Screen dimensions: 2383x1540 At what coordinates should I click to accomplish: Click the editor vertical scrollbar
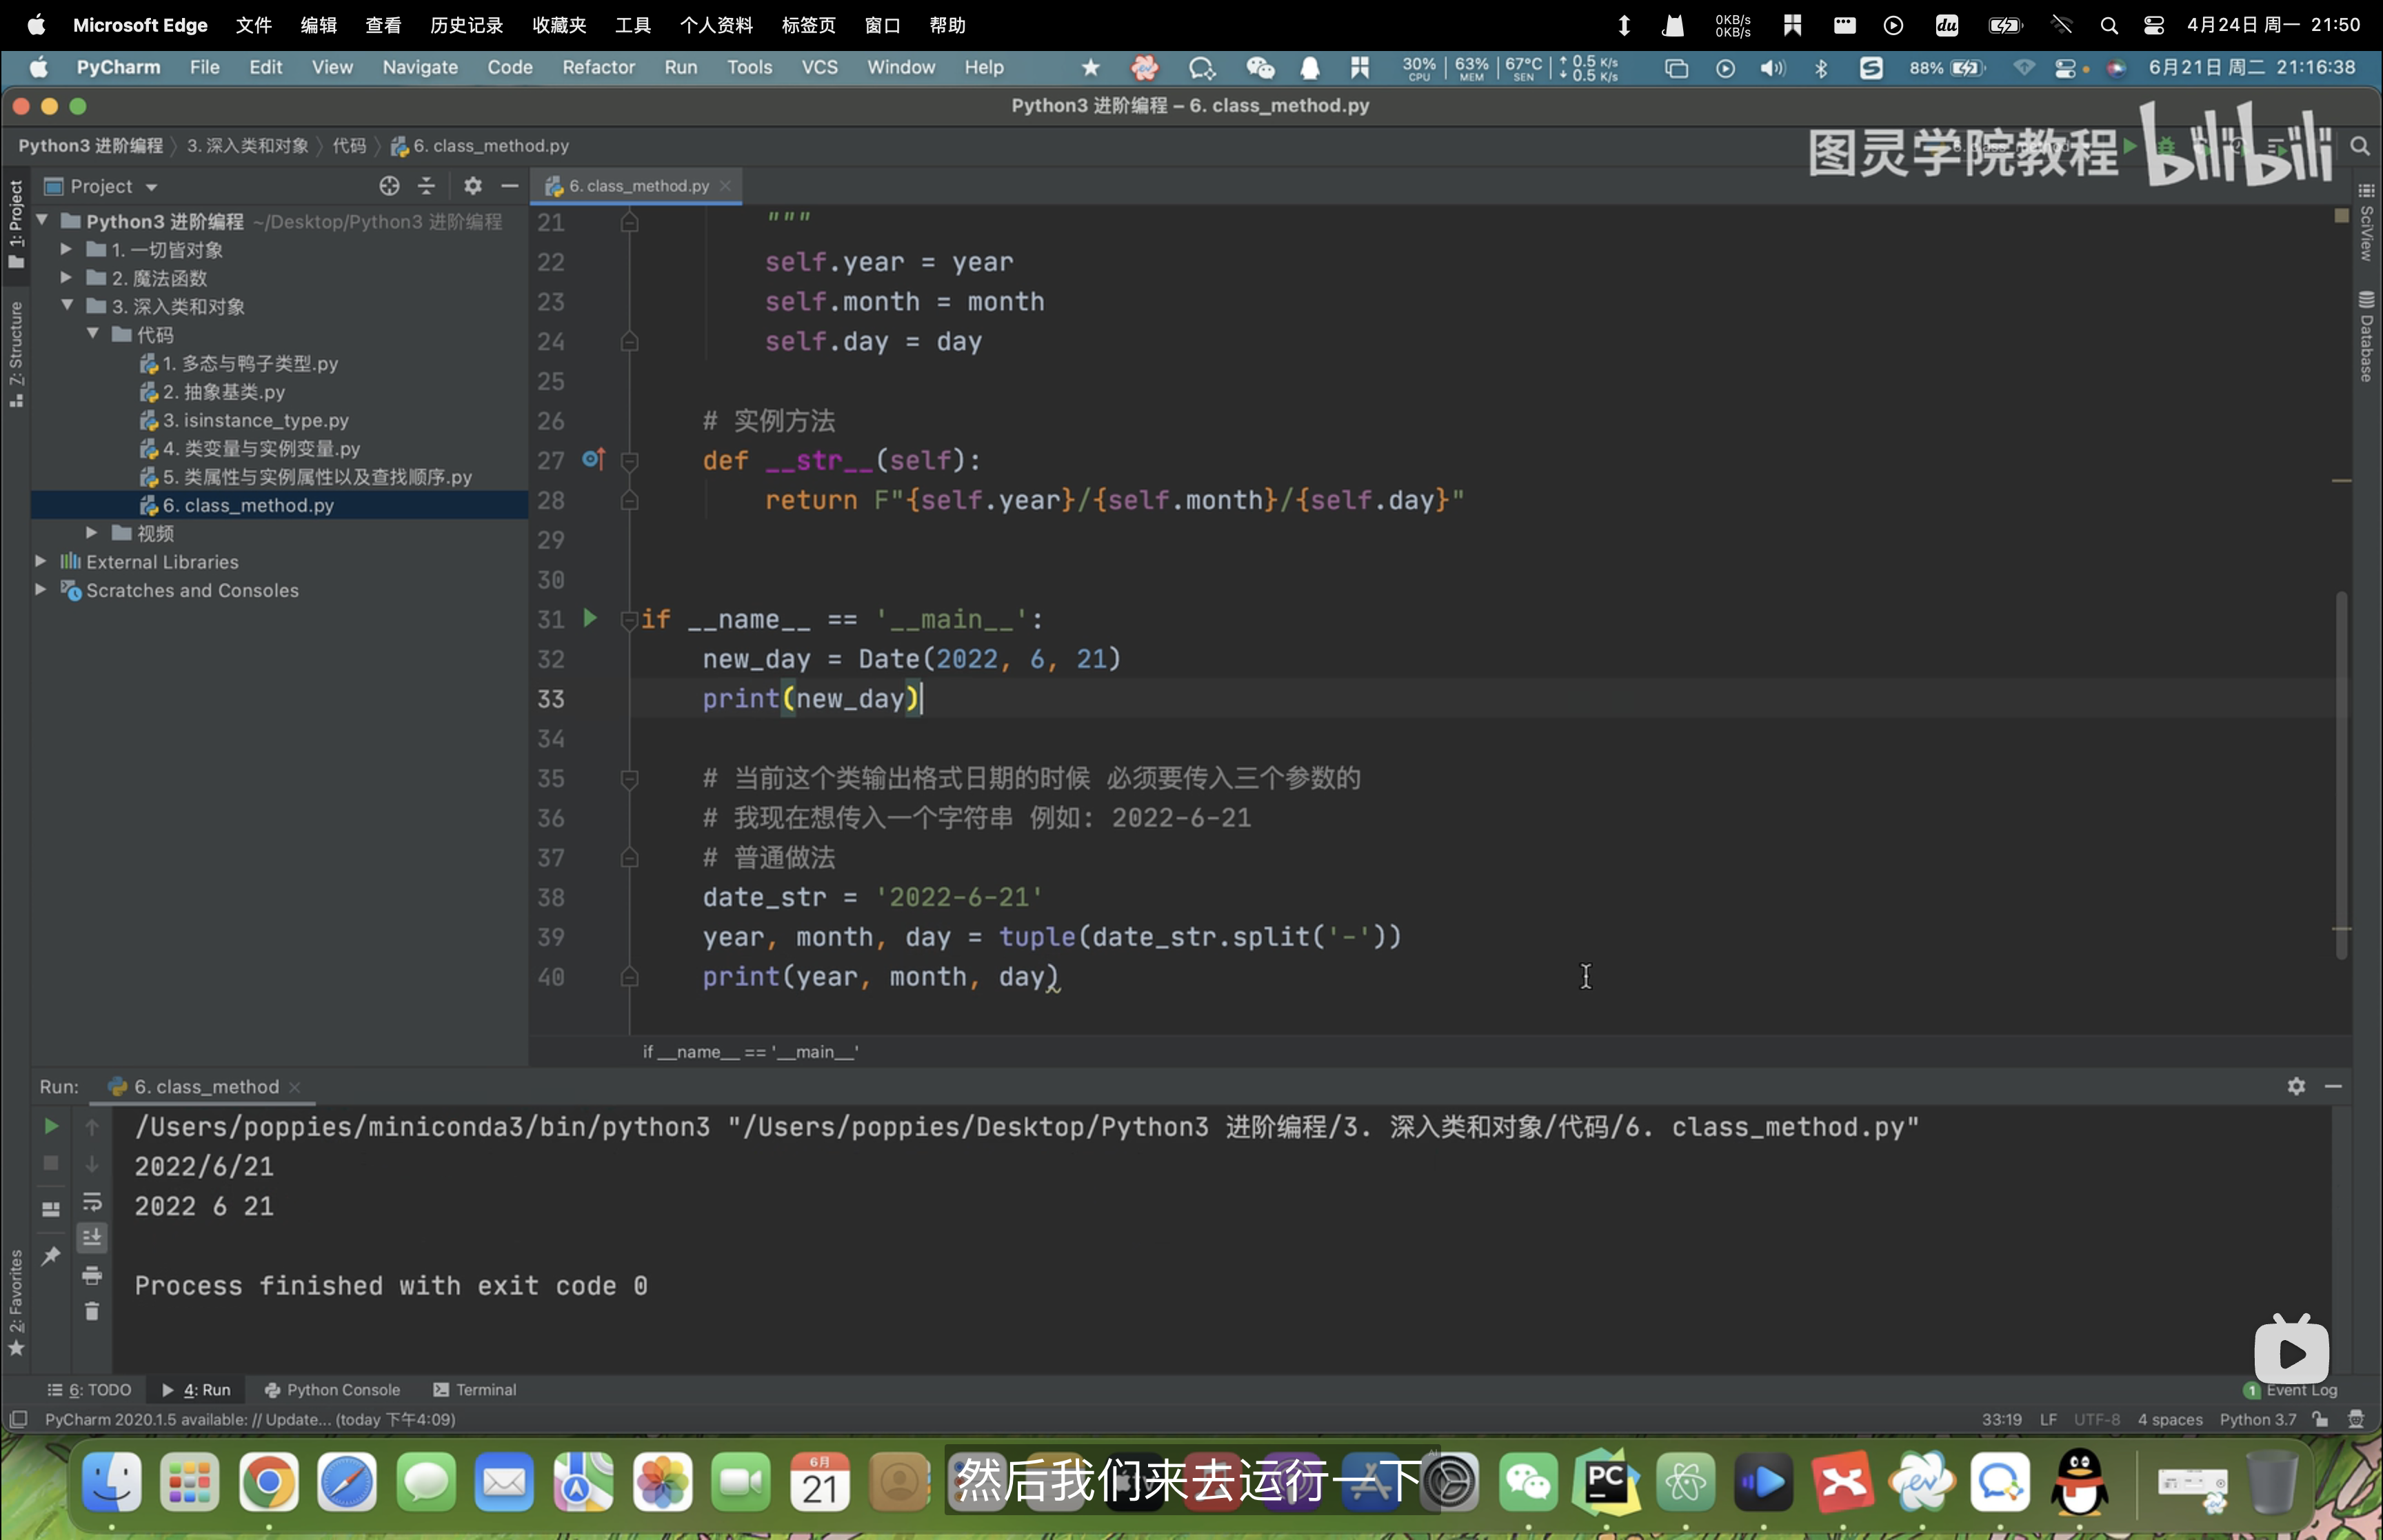pyautogui.click(x=2342, y=775)
